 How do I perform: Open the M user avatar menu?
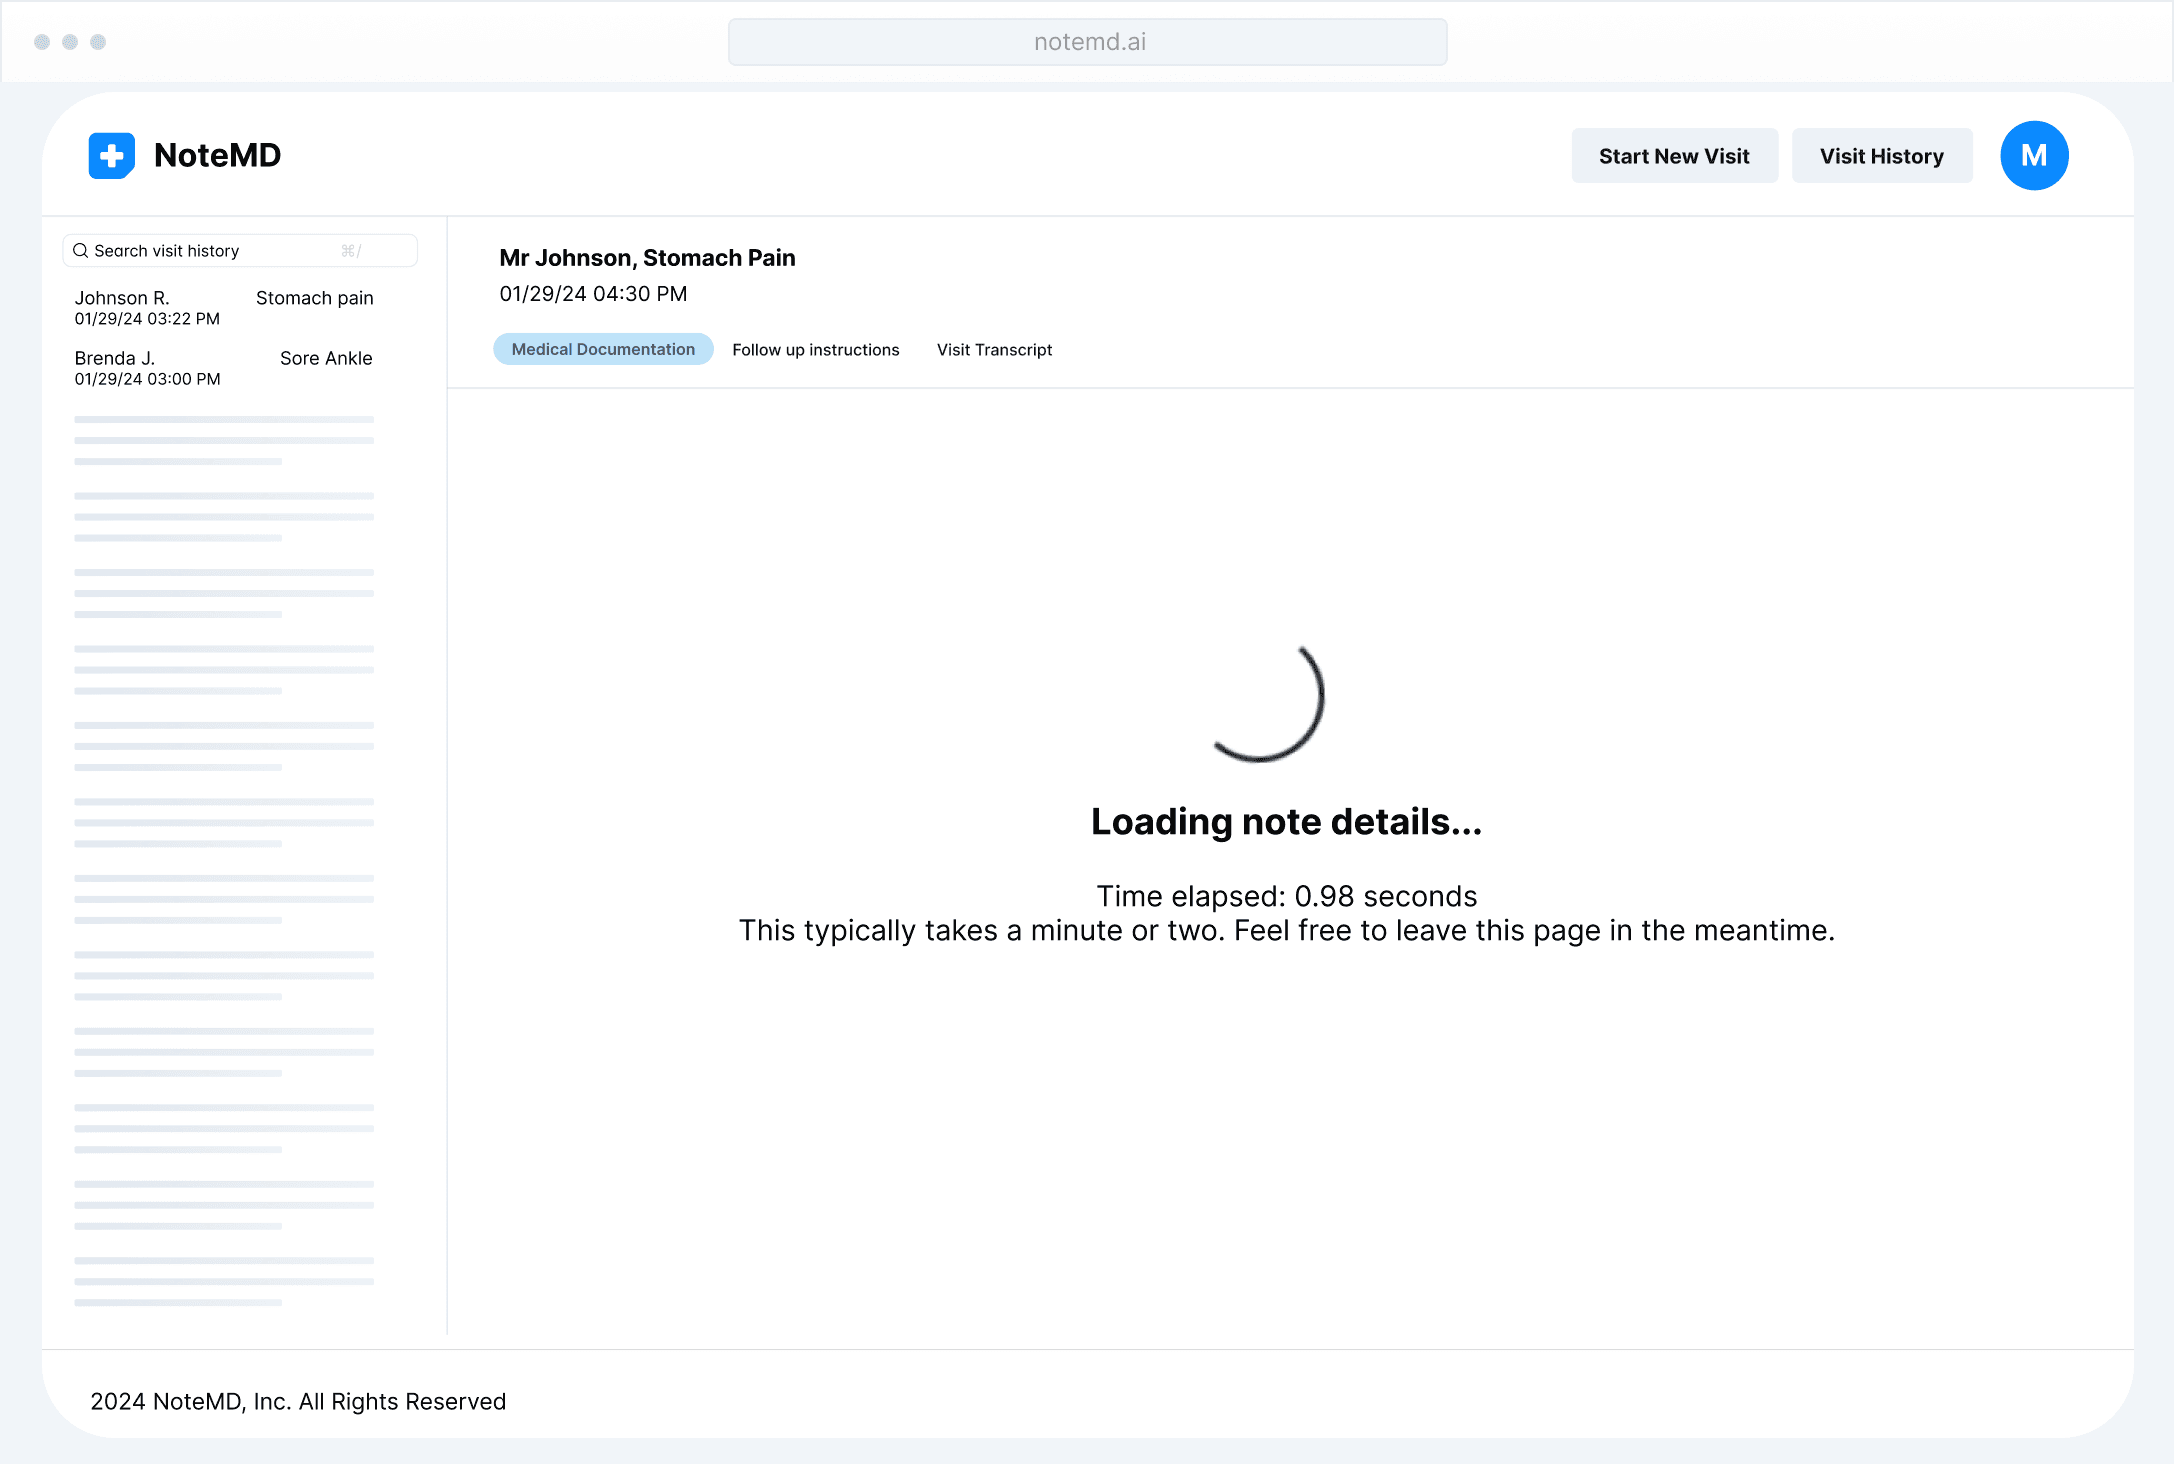click(x=2033, y=156)
